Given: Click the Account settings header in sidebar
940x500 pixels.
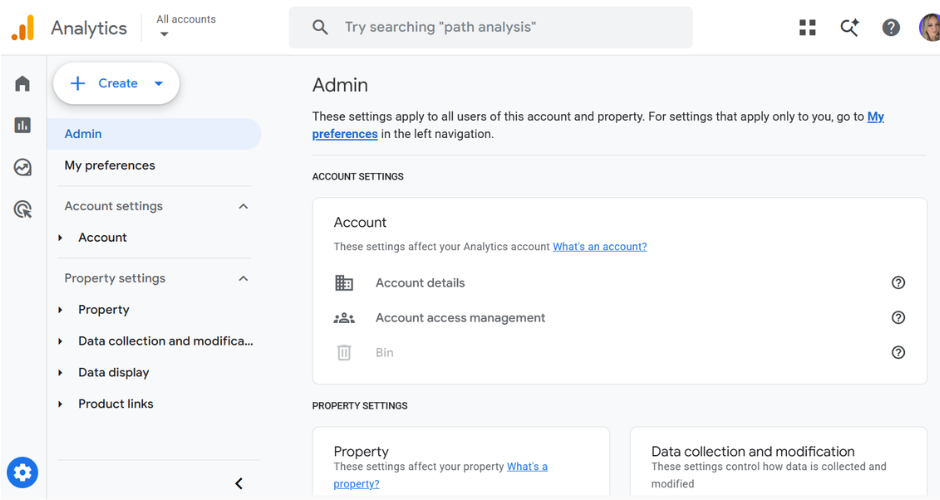Looking at the screenshot, I should pos(114,206).
